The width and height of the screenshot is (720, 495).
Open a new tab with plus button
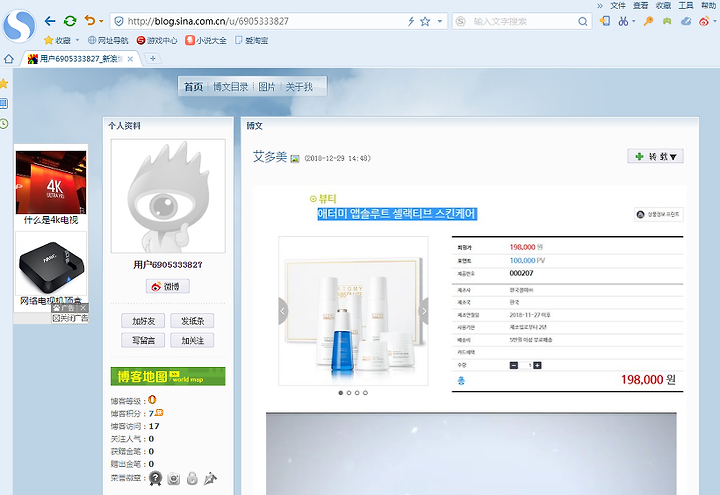[152, 58]
